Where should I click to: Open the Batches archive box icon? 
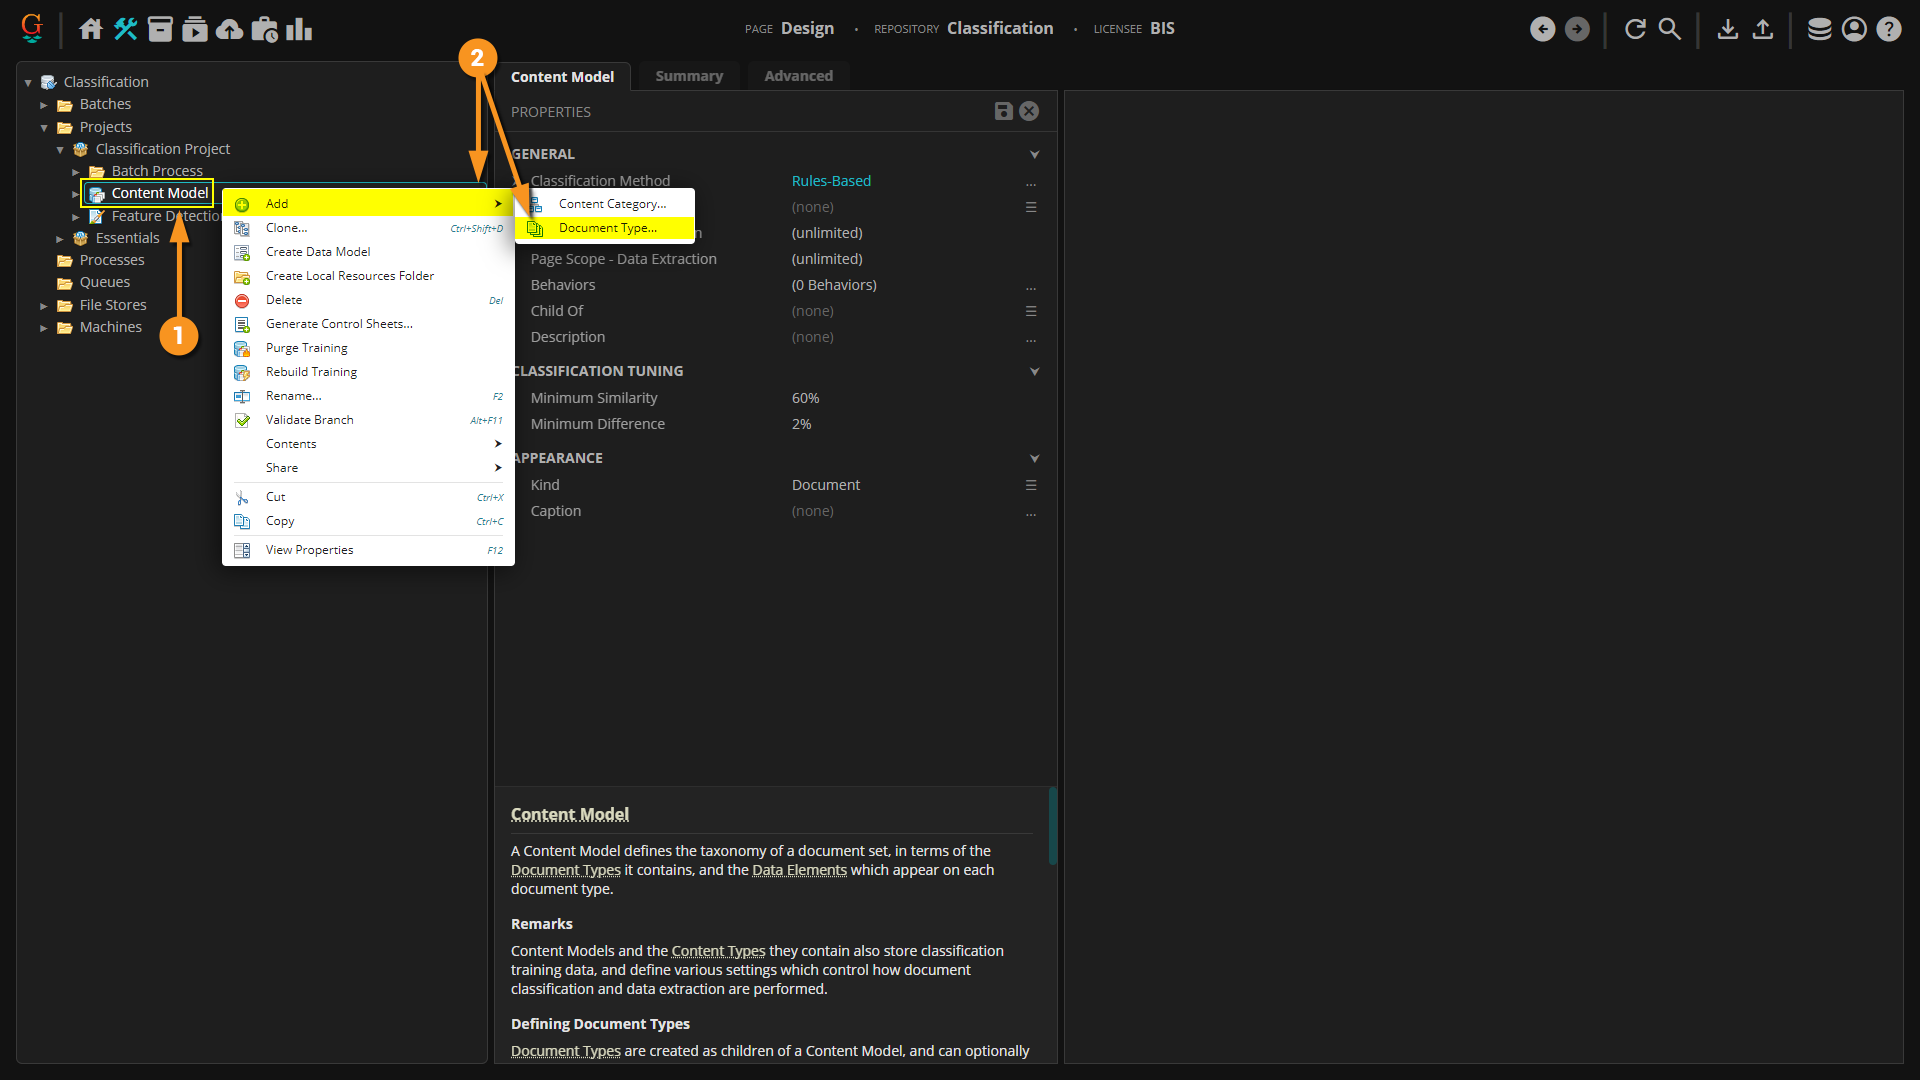160,29
